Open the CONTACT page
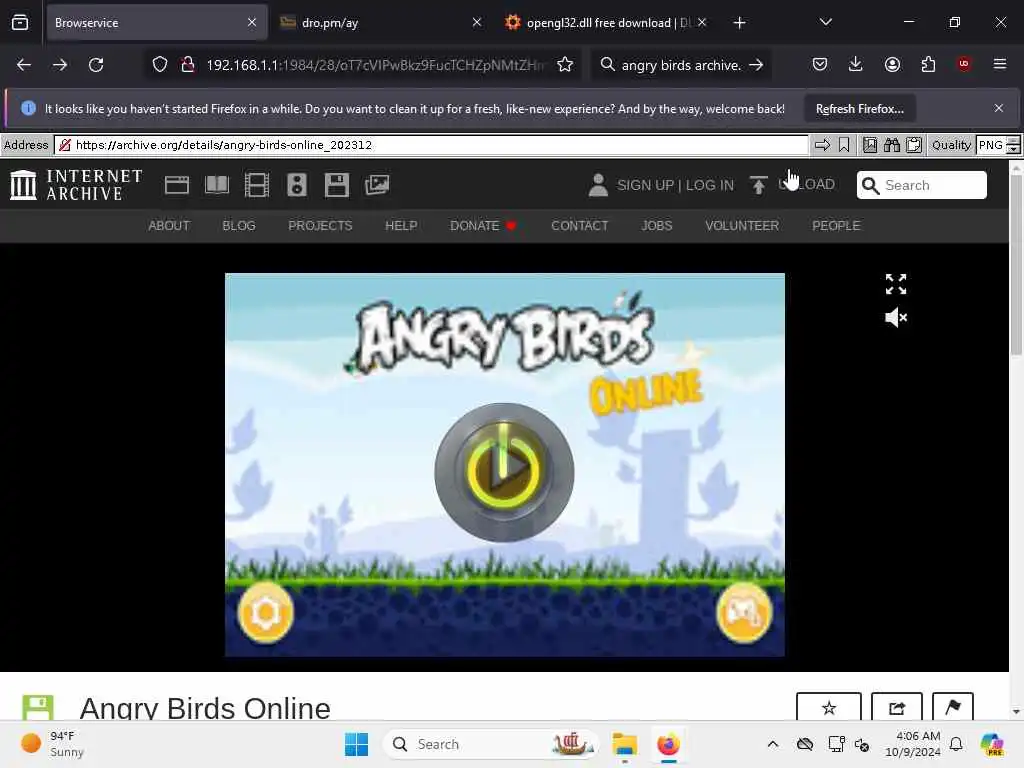Viewport: 1024px width, 768px height. [x=579, y=226]
